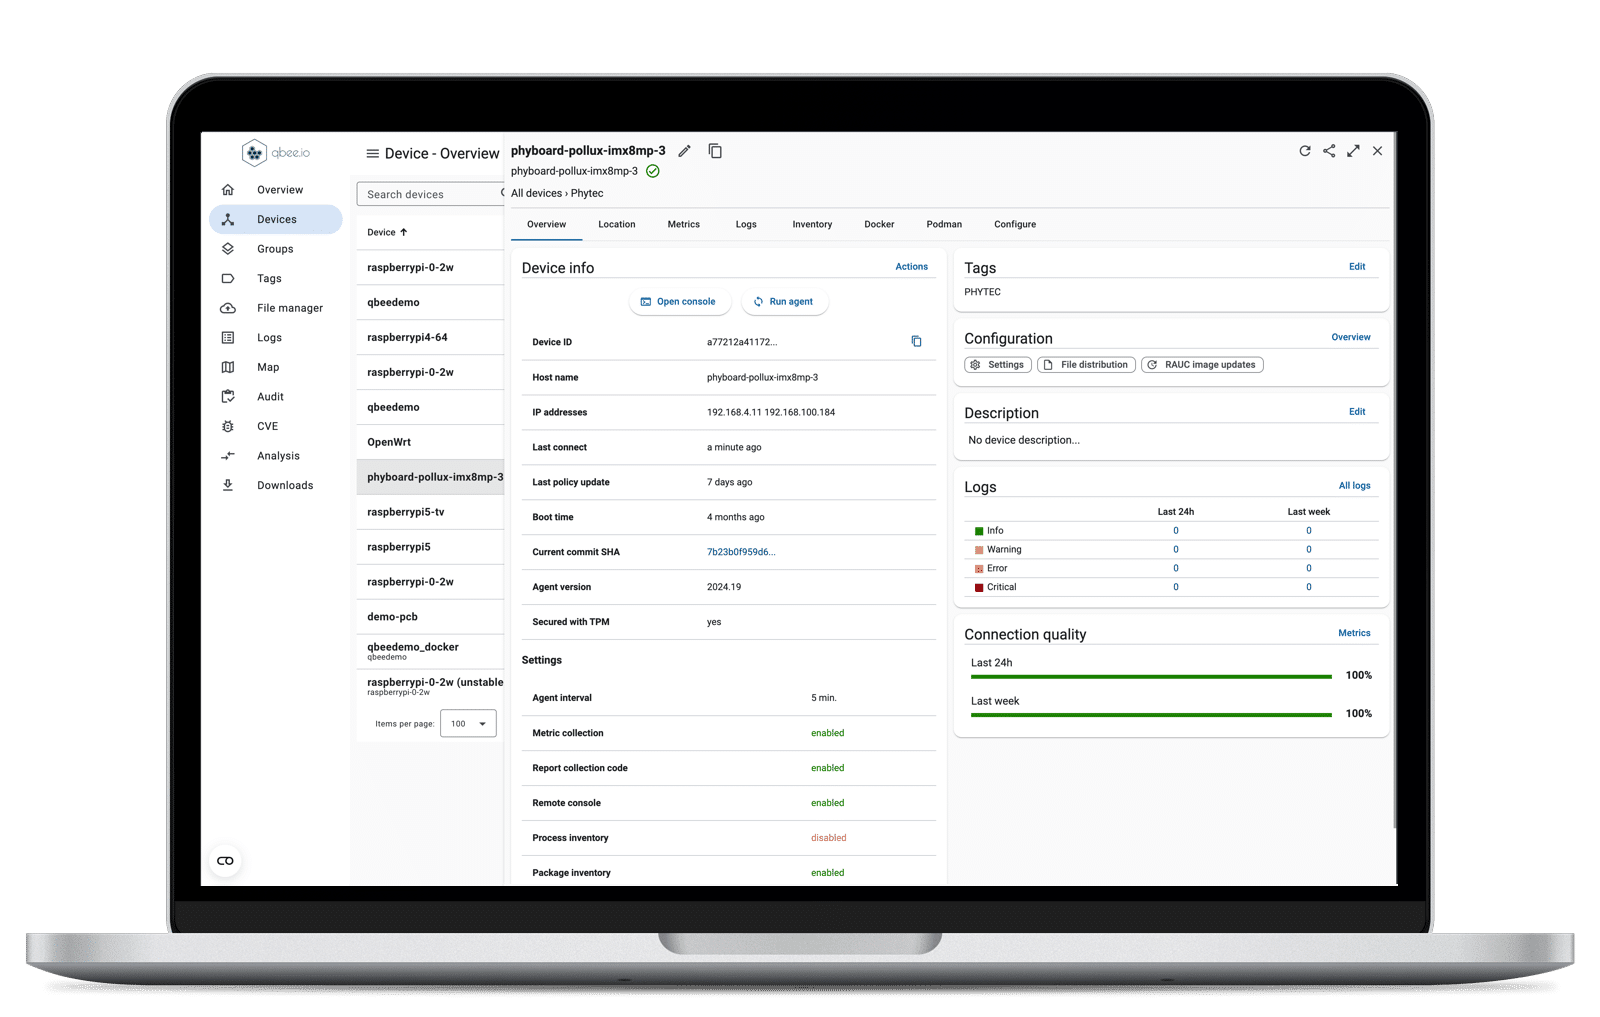1600x1017 pixels.
Task: Open the Actions menu in Device info
Action: pos(911,267)
